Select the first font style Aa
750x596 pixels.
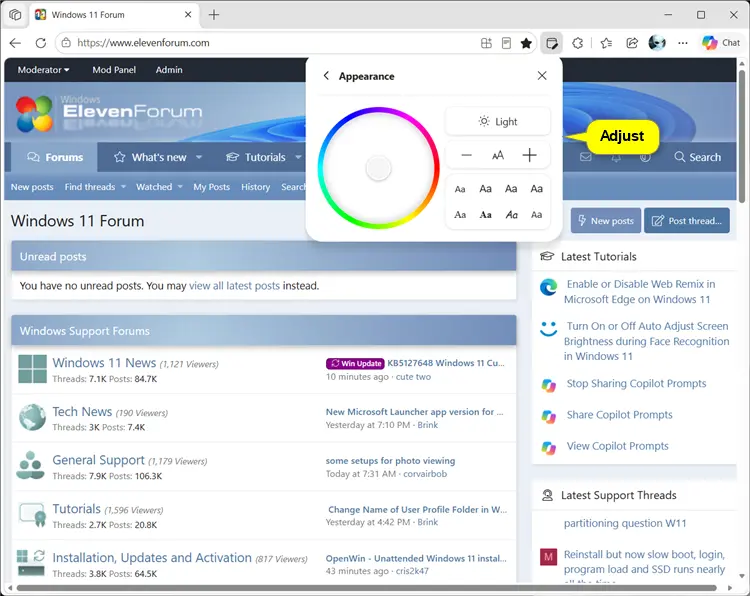pos(460,189)
